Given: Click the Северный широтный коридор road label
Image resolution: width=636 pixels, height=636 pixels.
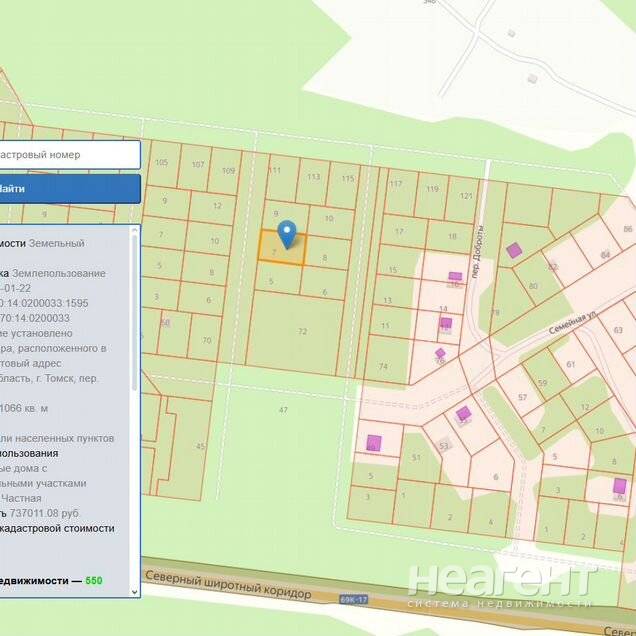Looking at the screenshot, I should 228,586.
